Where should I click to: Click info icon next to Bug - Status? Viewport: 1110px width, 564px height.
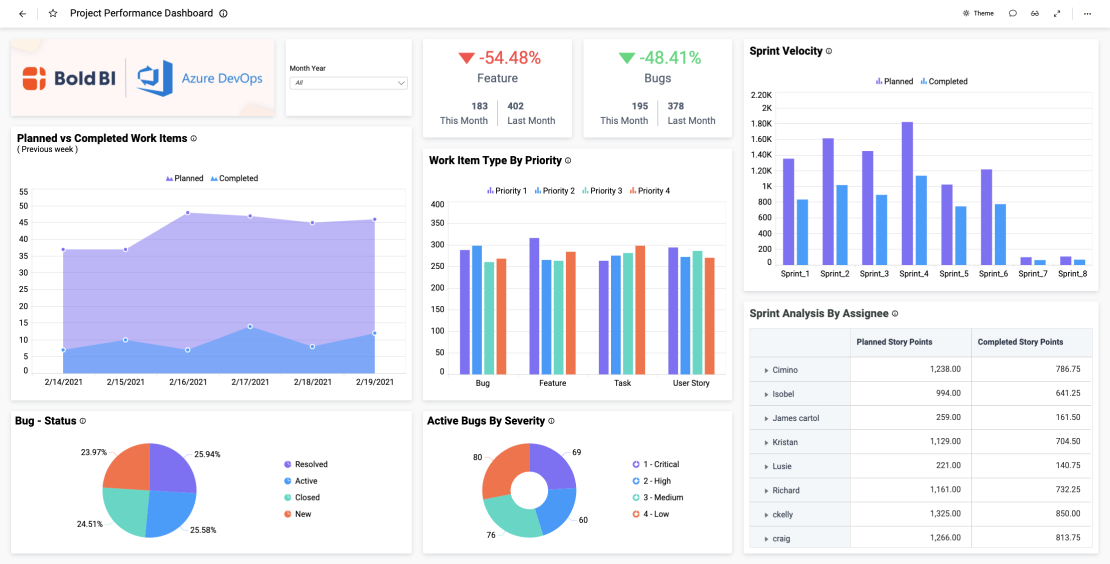point(83,421)
